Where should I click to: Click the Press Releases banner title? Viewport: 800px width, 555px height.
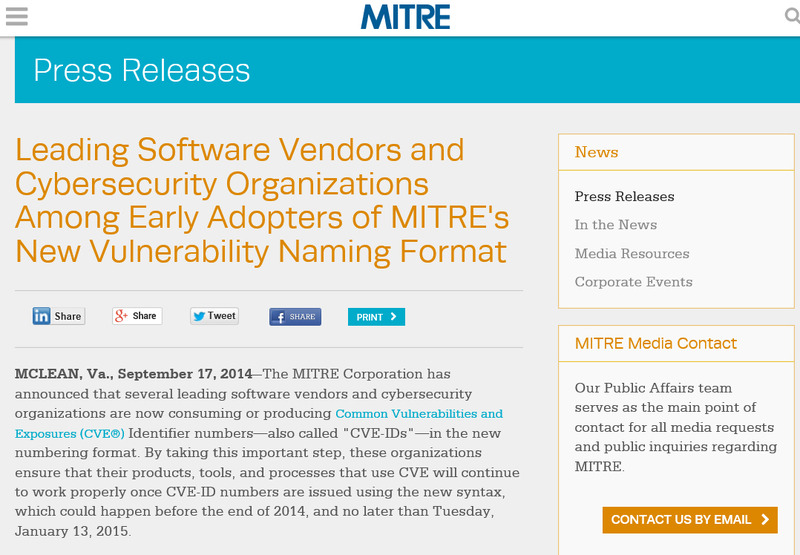click(141, 70)
